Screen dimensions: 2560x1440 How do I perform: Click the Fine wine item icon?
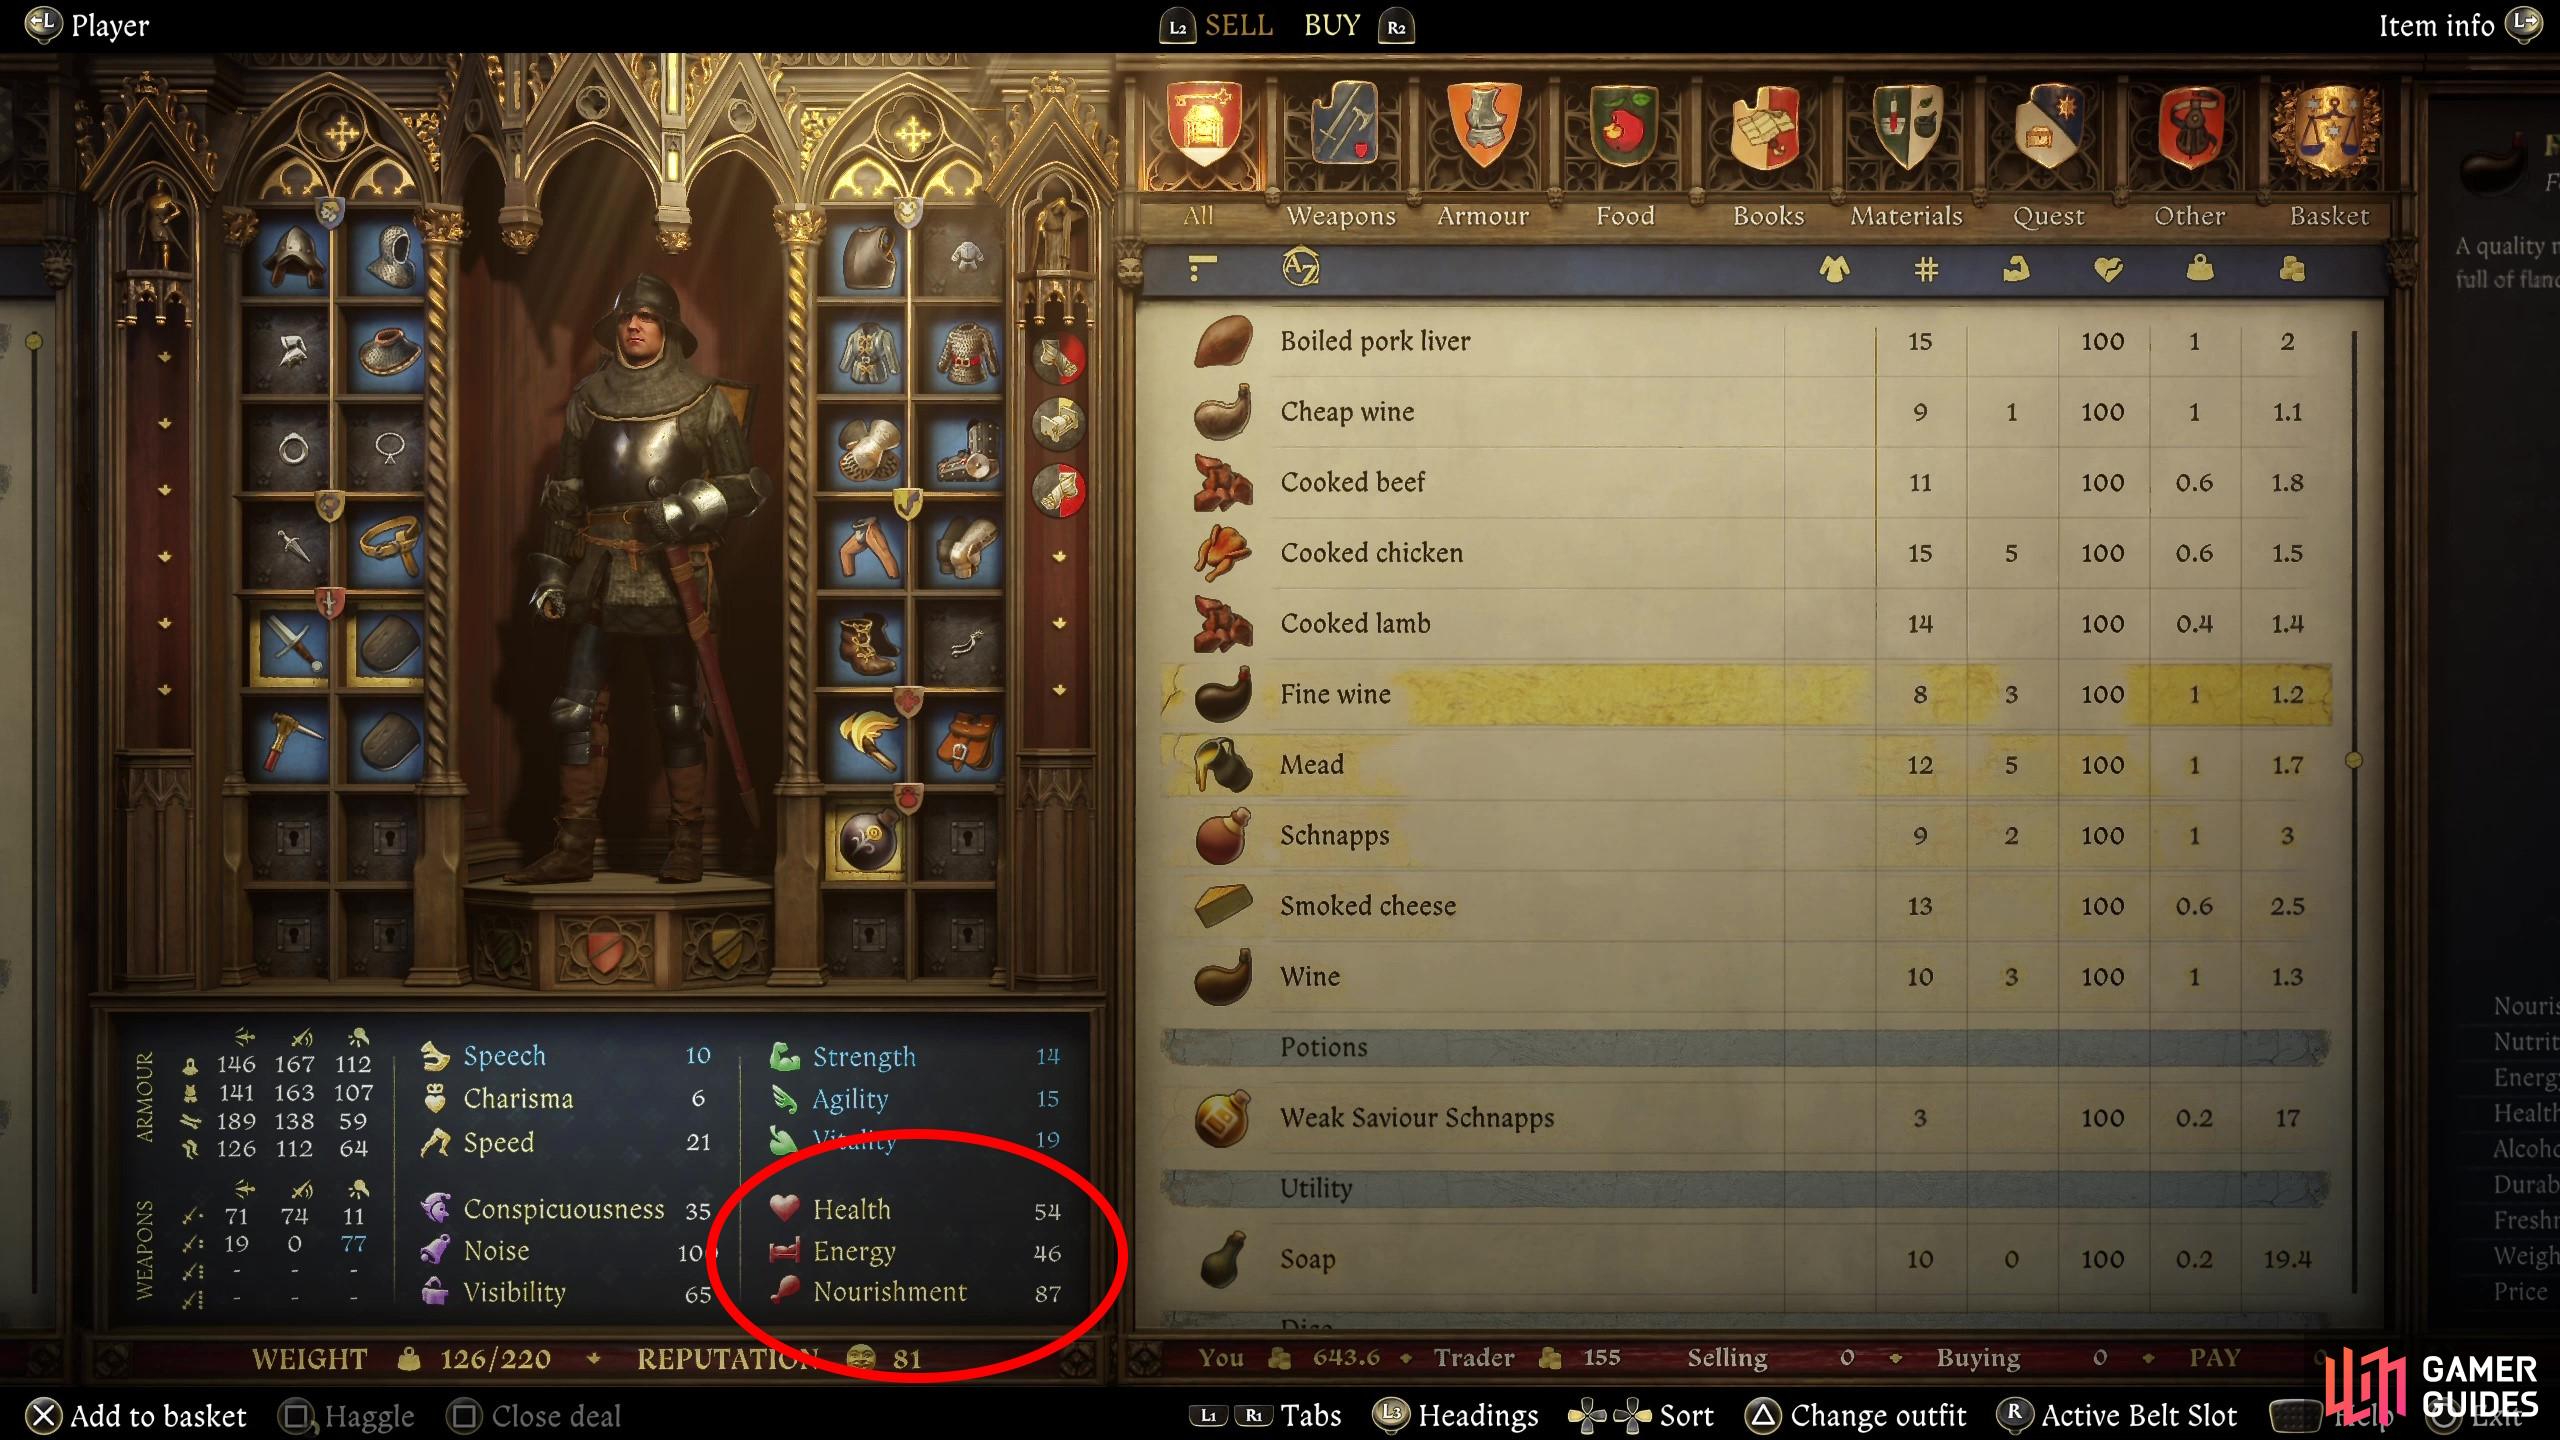(1222, 694)
